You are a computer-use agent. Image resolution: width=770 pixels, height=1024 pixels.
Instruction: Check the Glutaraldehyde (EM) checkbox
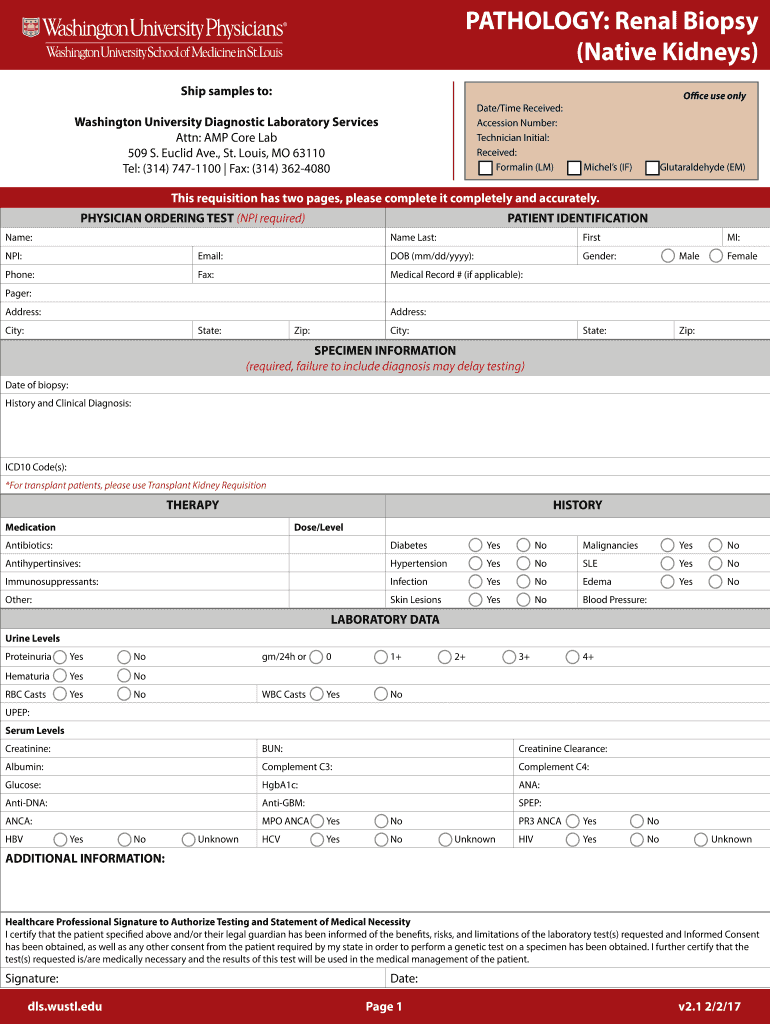[652, 167]
